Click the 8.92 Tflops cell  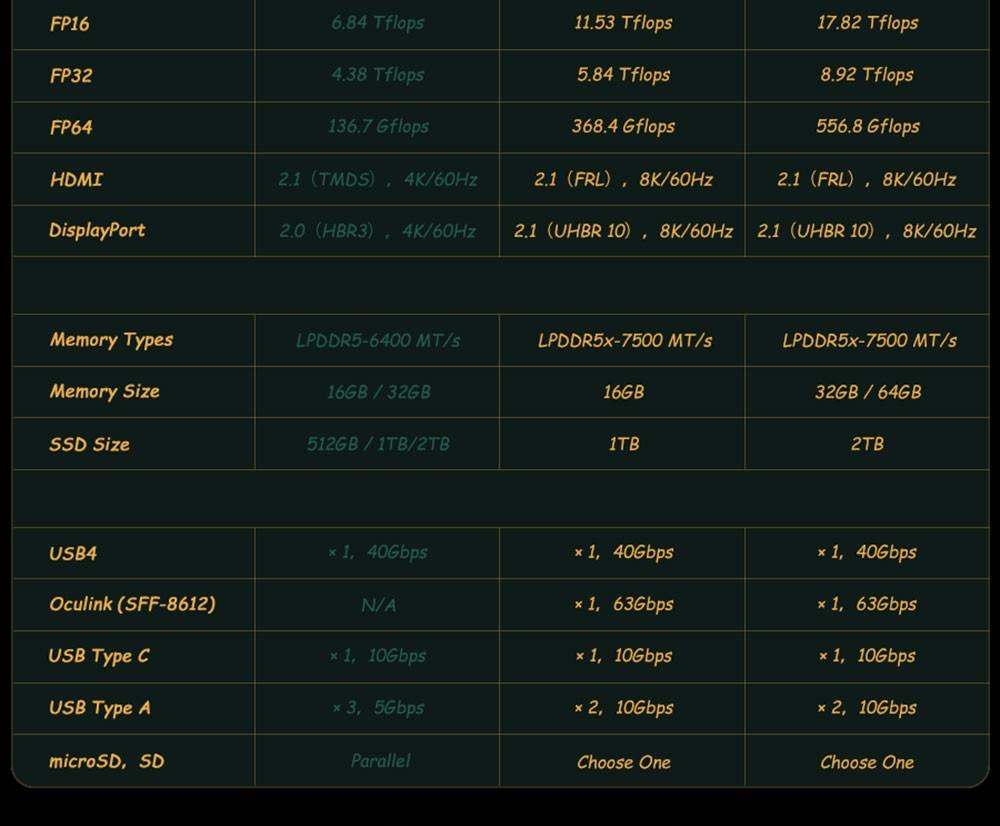[x=867, y=75]
